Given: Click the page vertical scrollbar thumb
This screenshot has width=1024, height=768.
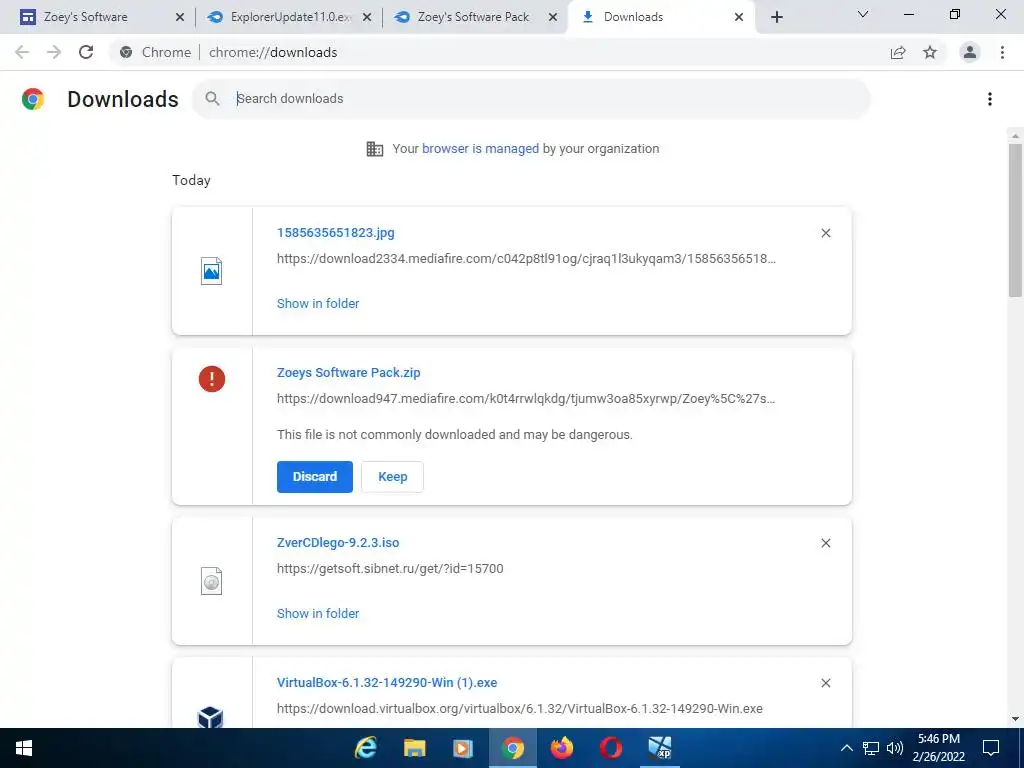Looking at the screenshot, I should click(1015, 219).
